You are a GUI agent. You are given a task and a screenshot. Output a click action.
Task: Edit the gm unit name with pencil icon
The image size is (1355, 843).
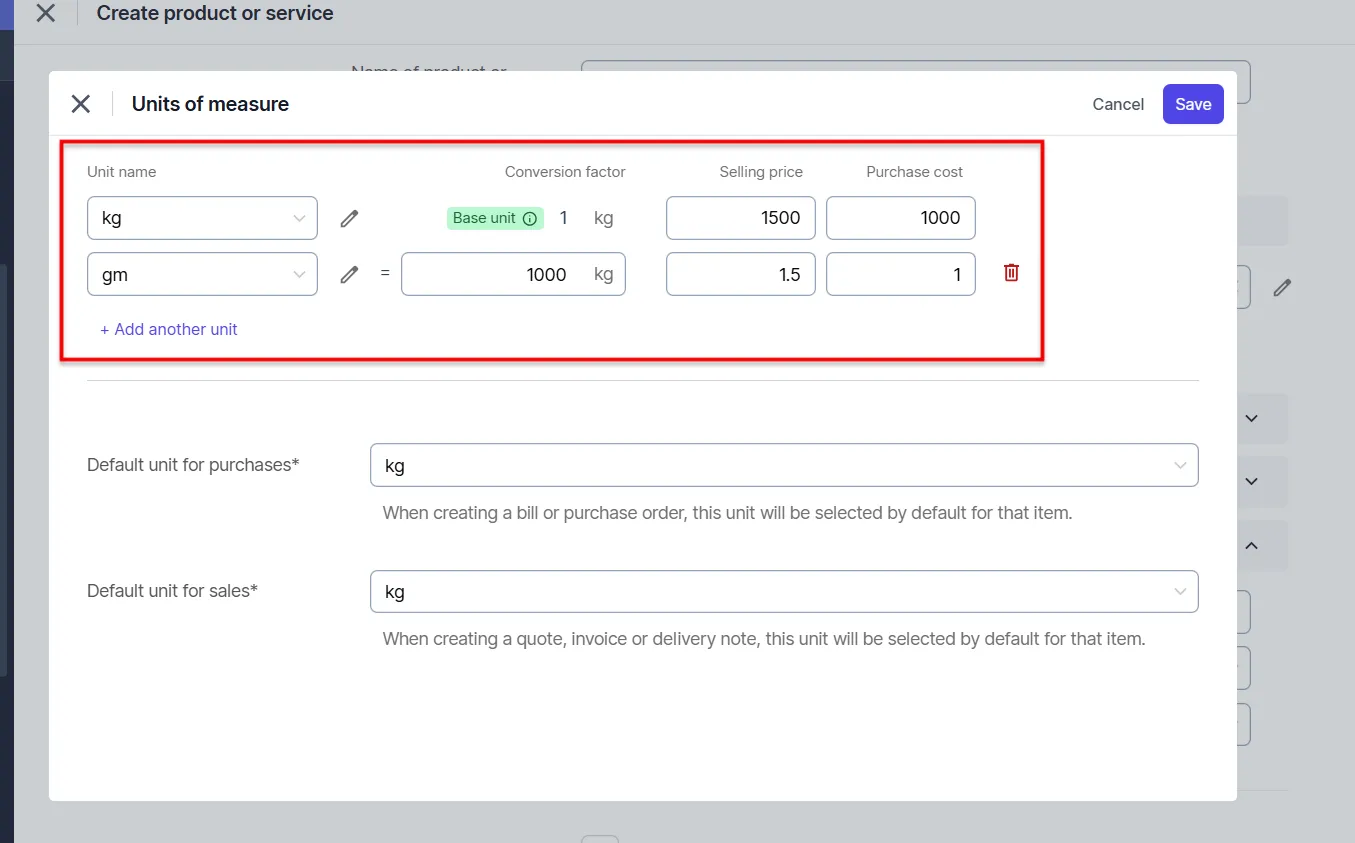[349, 274]
